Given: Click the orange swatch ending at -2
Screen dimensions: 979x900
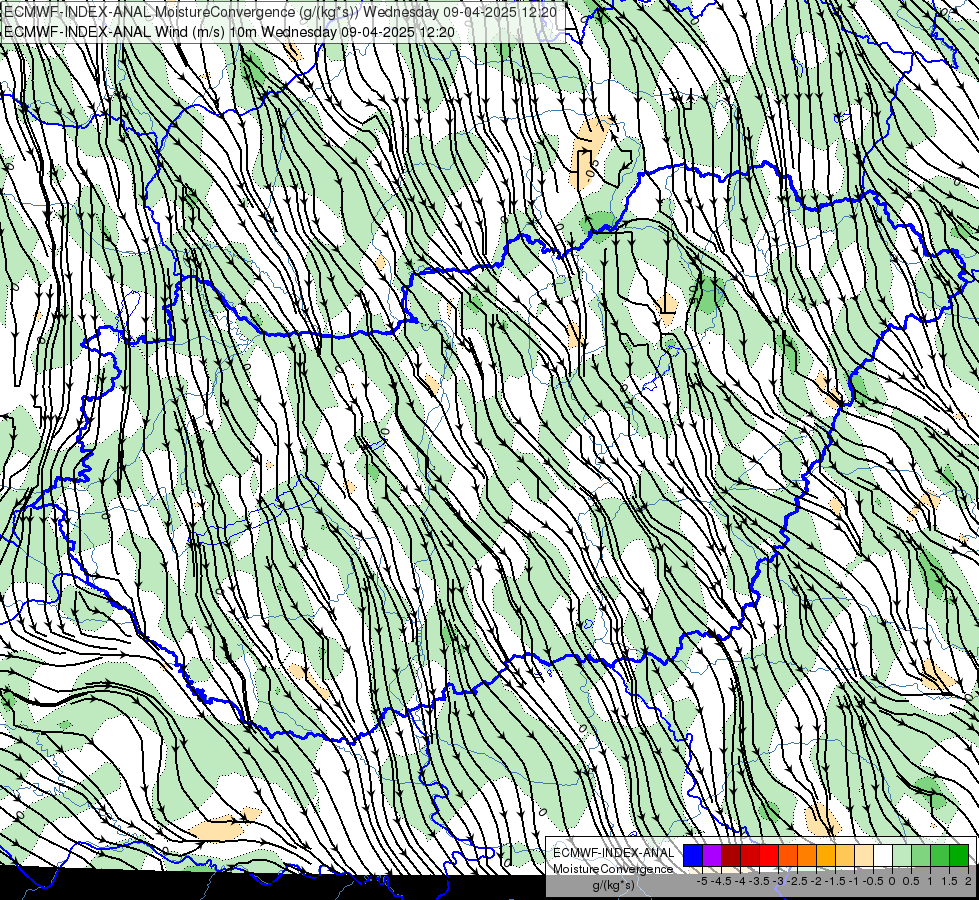Looking at the screenshot, I should coord(807,855).
